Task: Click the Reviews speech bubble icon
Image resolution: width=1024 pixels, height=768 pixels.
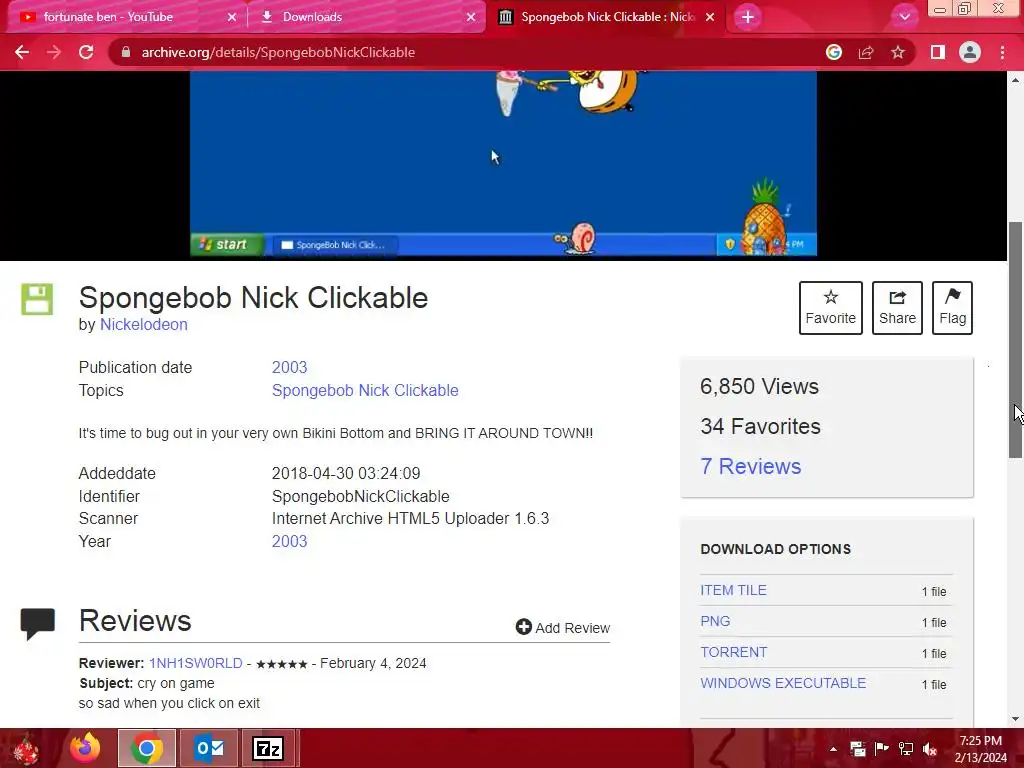Action: point(37,624)
